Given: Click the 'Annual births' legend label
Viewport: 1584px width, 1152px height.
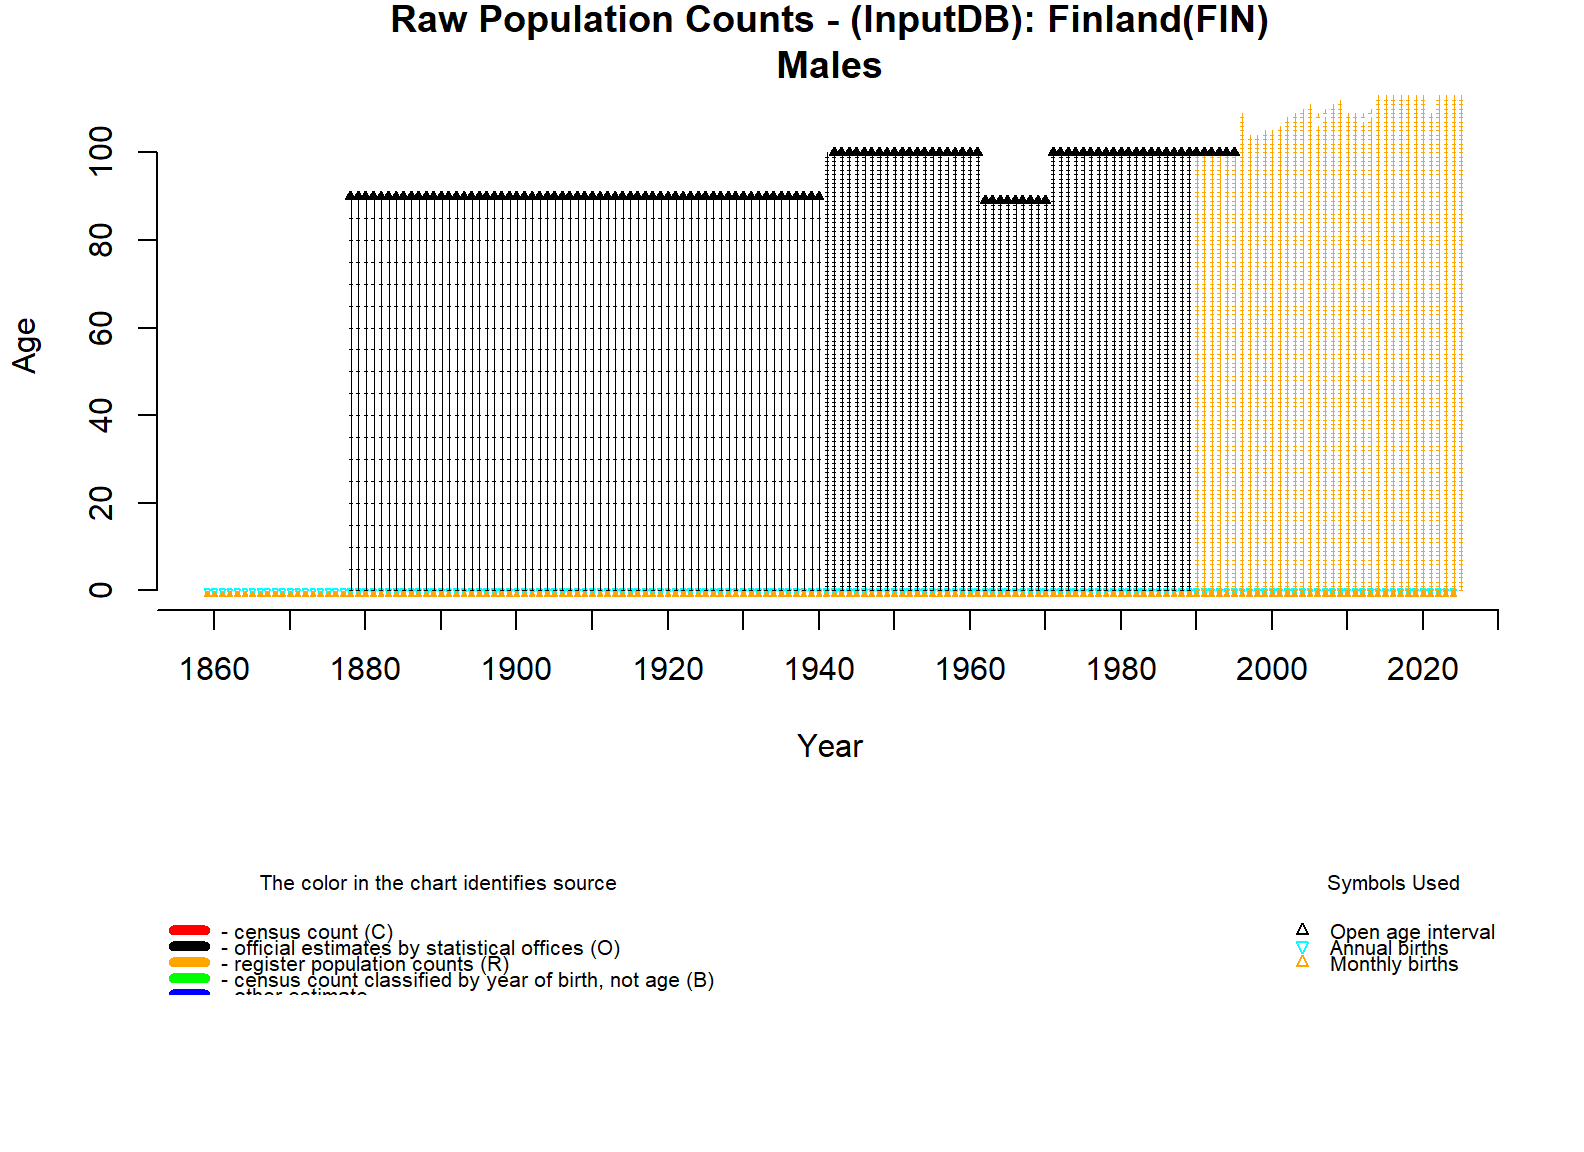Looking at the screenshot, I should tap(1389, 947).
